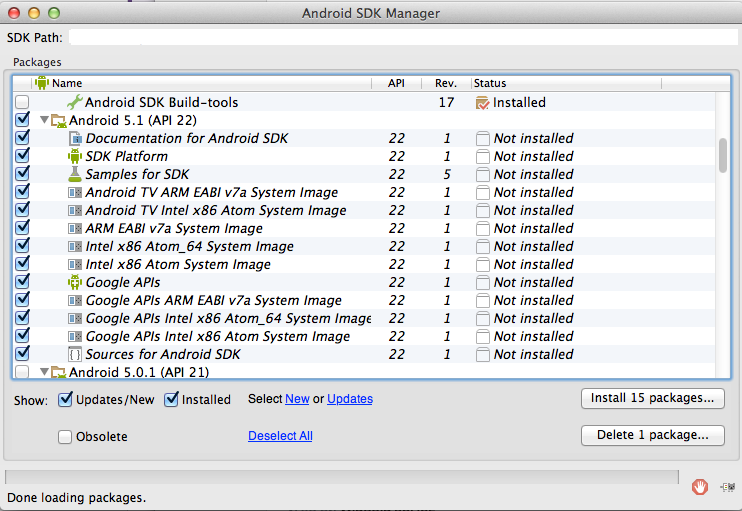Screen dimensions: 742x511
Task: Toggle the Installed filter checkbox
Action: click(x=171, y=399)
